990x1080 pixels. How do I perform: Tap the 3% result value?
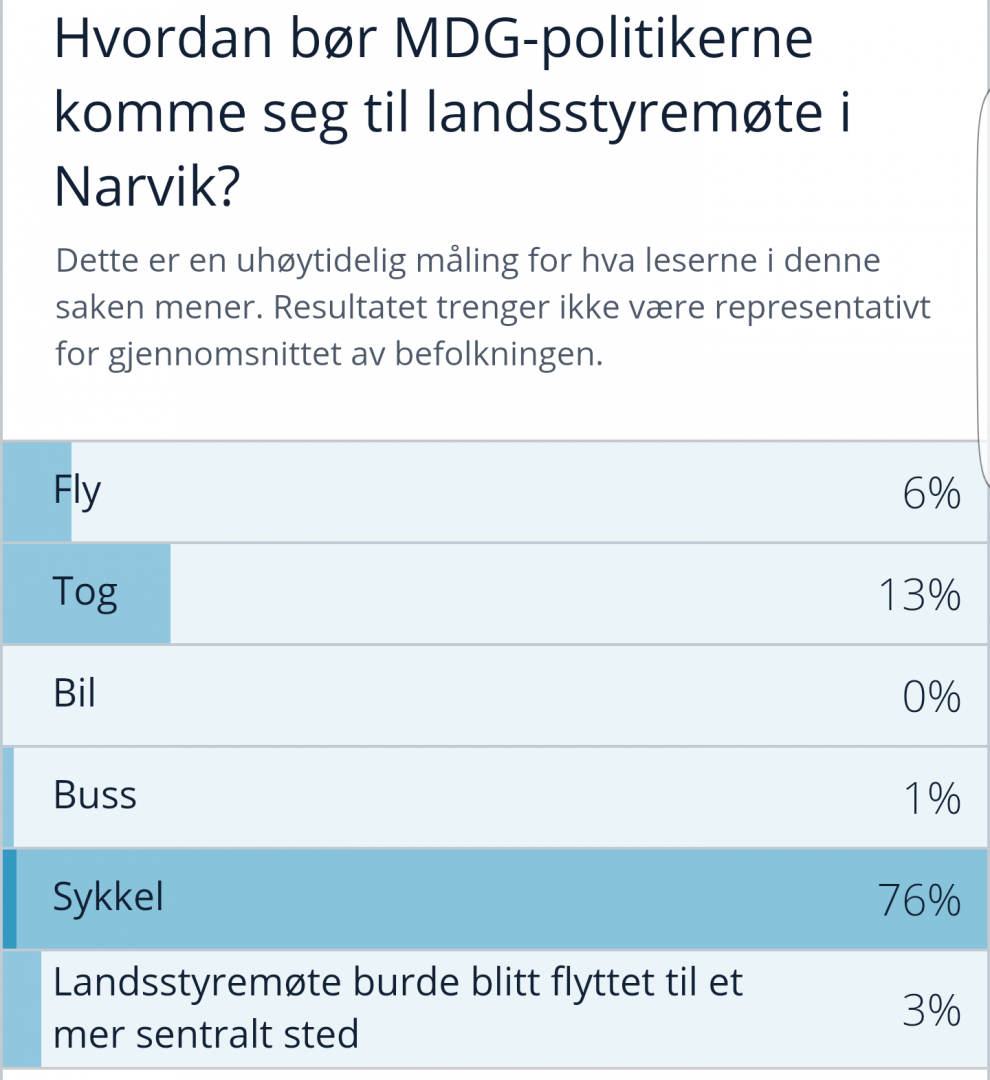[930, 1011]
